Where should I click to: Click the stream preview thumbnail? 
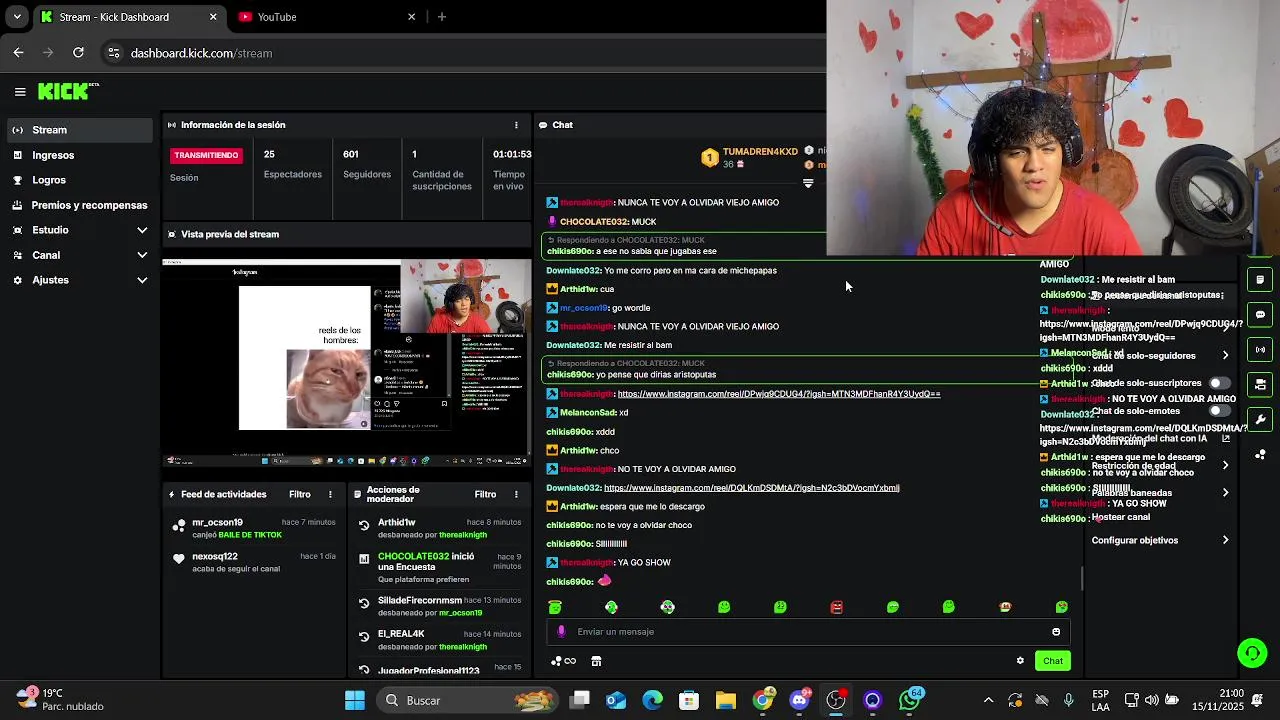pos(347,362)
